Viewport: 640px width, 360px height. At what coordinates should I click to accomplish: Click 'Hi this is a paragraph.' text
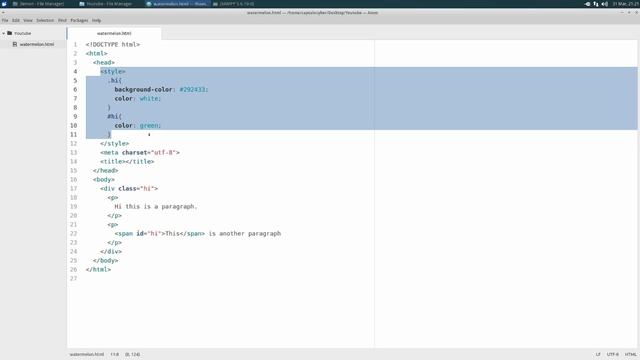[x=156, y=207]
